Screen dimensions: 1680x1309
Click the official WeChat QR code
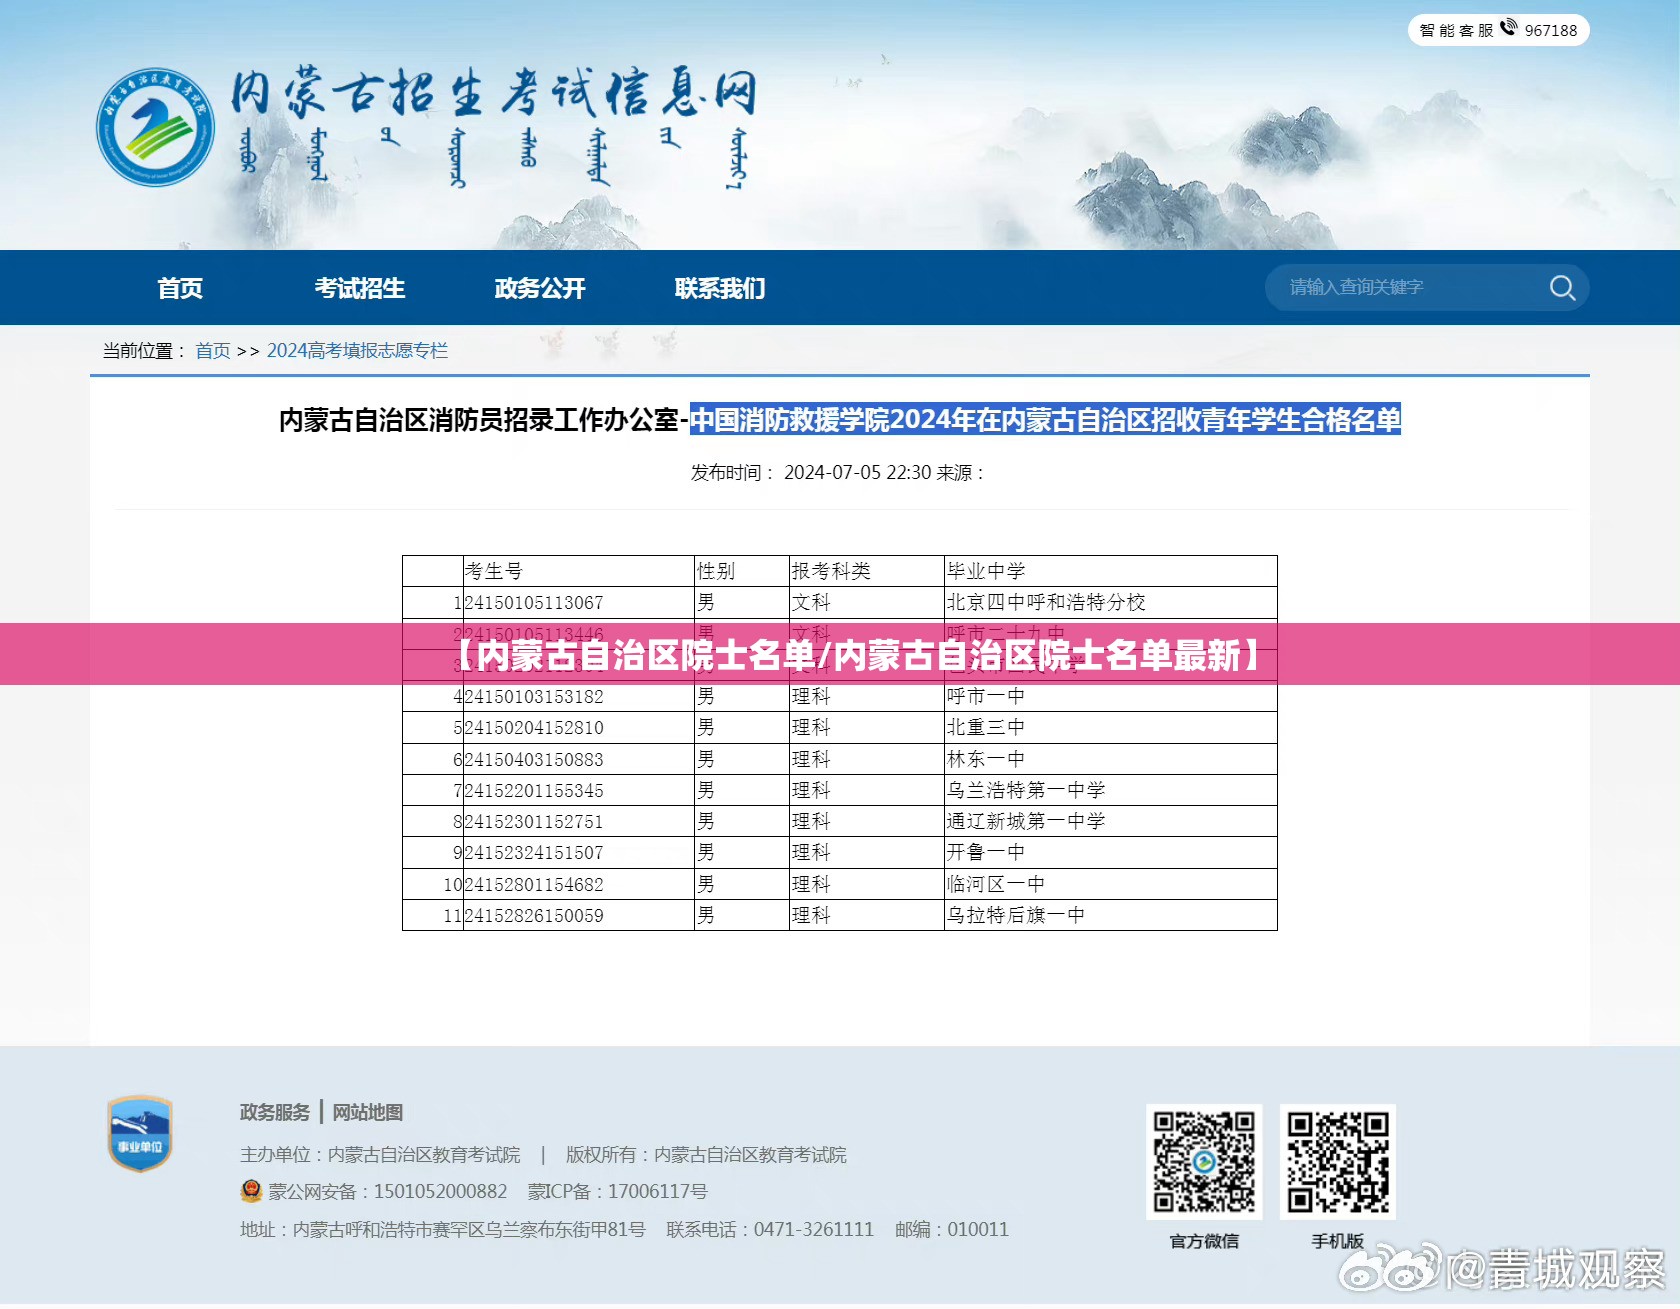[x=1204, y=1162]
